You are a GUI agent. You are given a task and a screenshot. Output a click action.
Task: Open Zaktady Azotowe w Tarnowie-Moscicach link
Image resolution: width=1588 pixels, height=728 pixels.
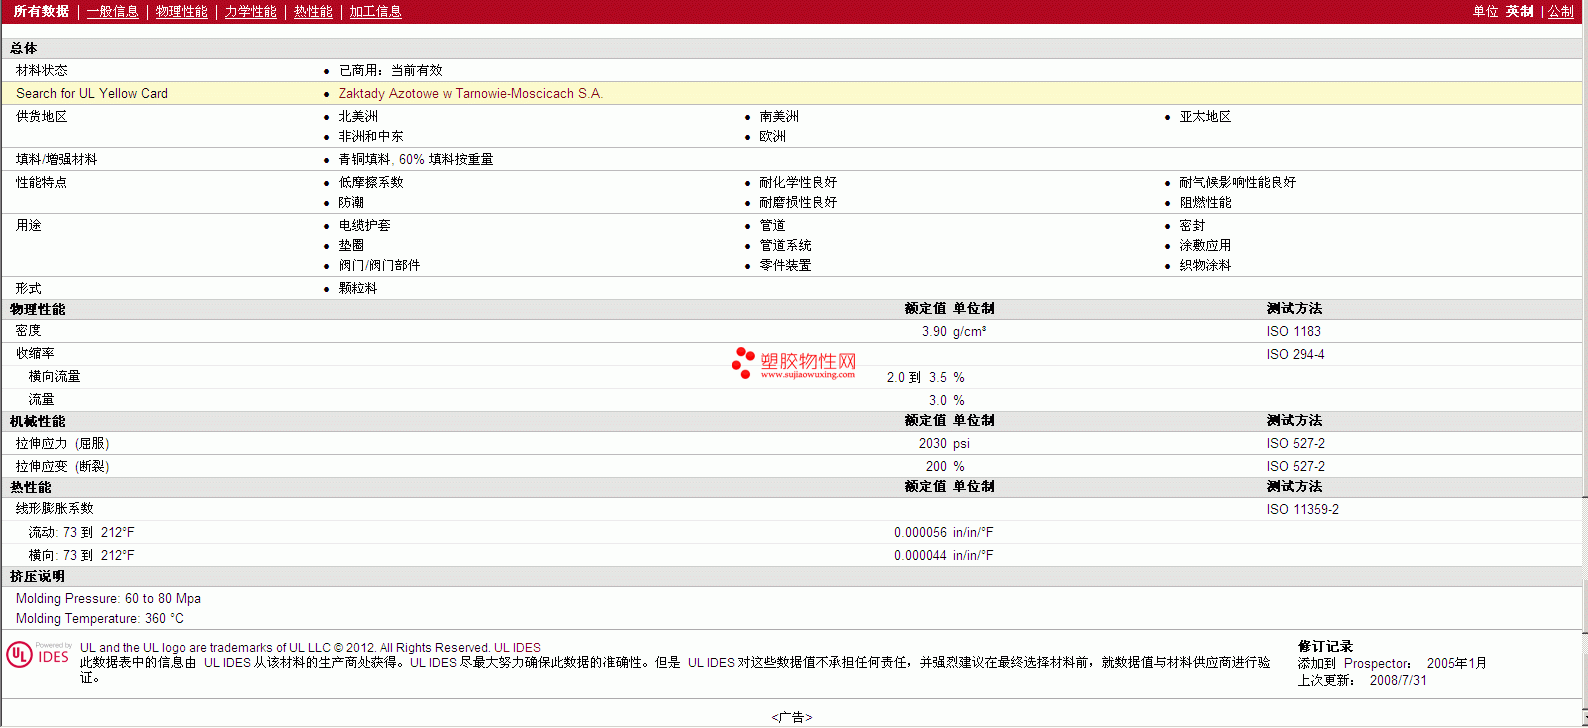click(470, 93)
